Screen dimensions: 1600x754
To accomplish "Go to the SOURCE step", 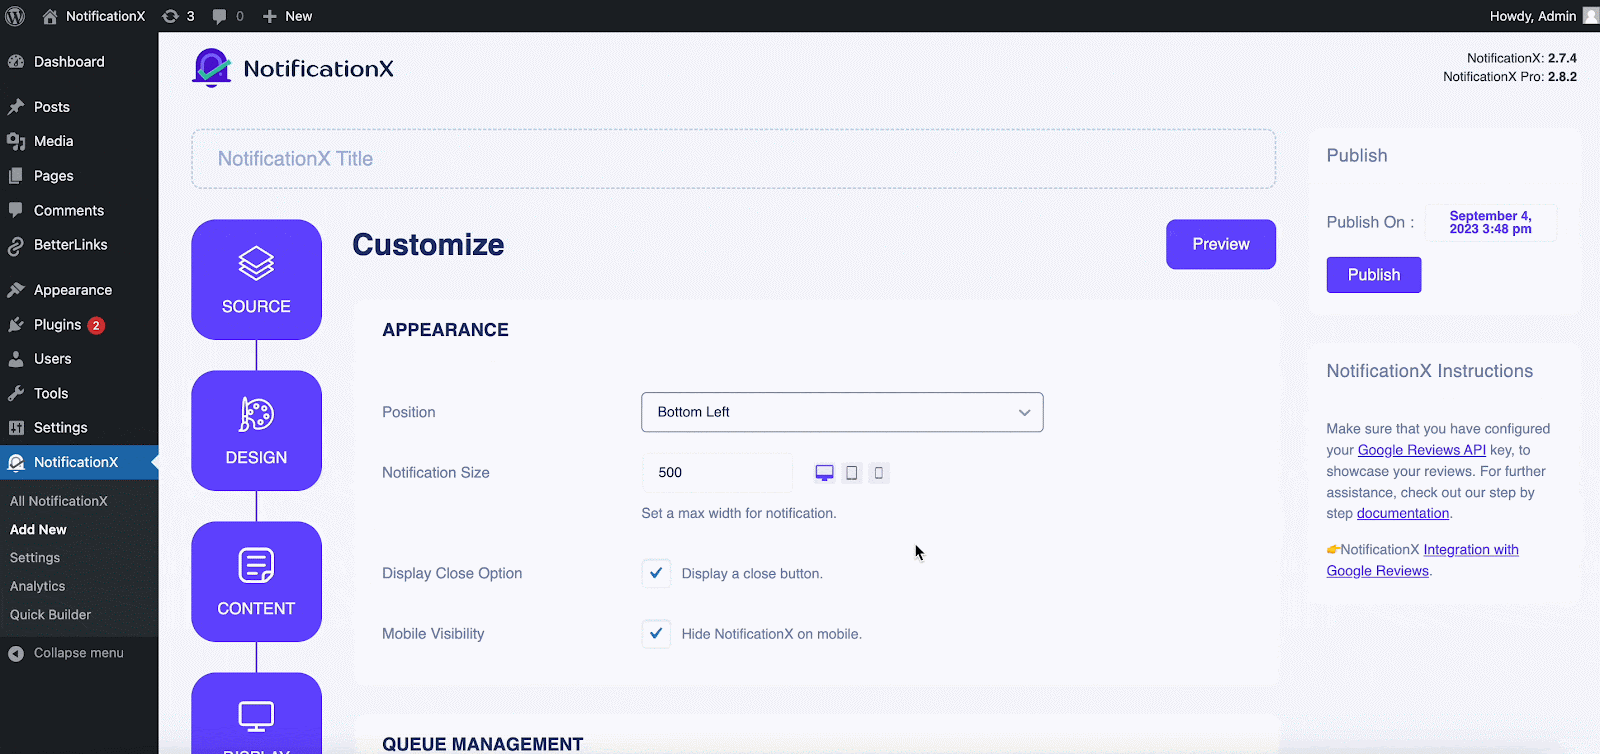I will click(x=256, y=279).
